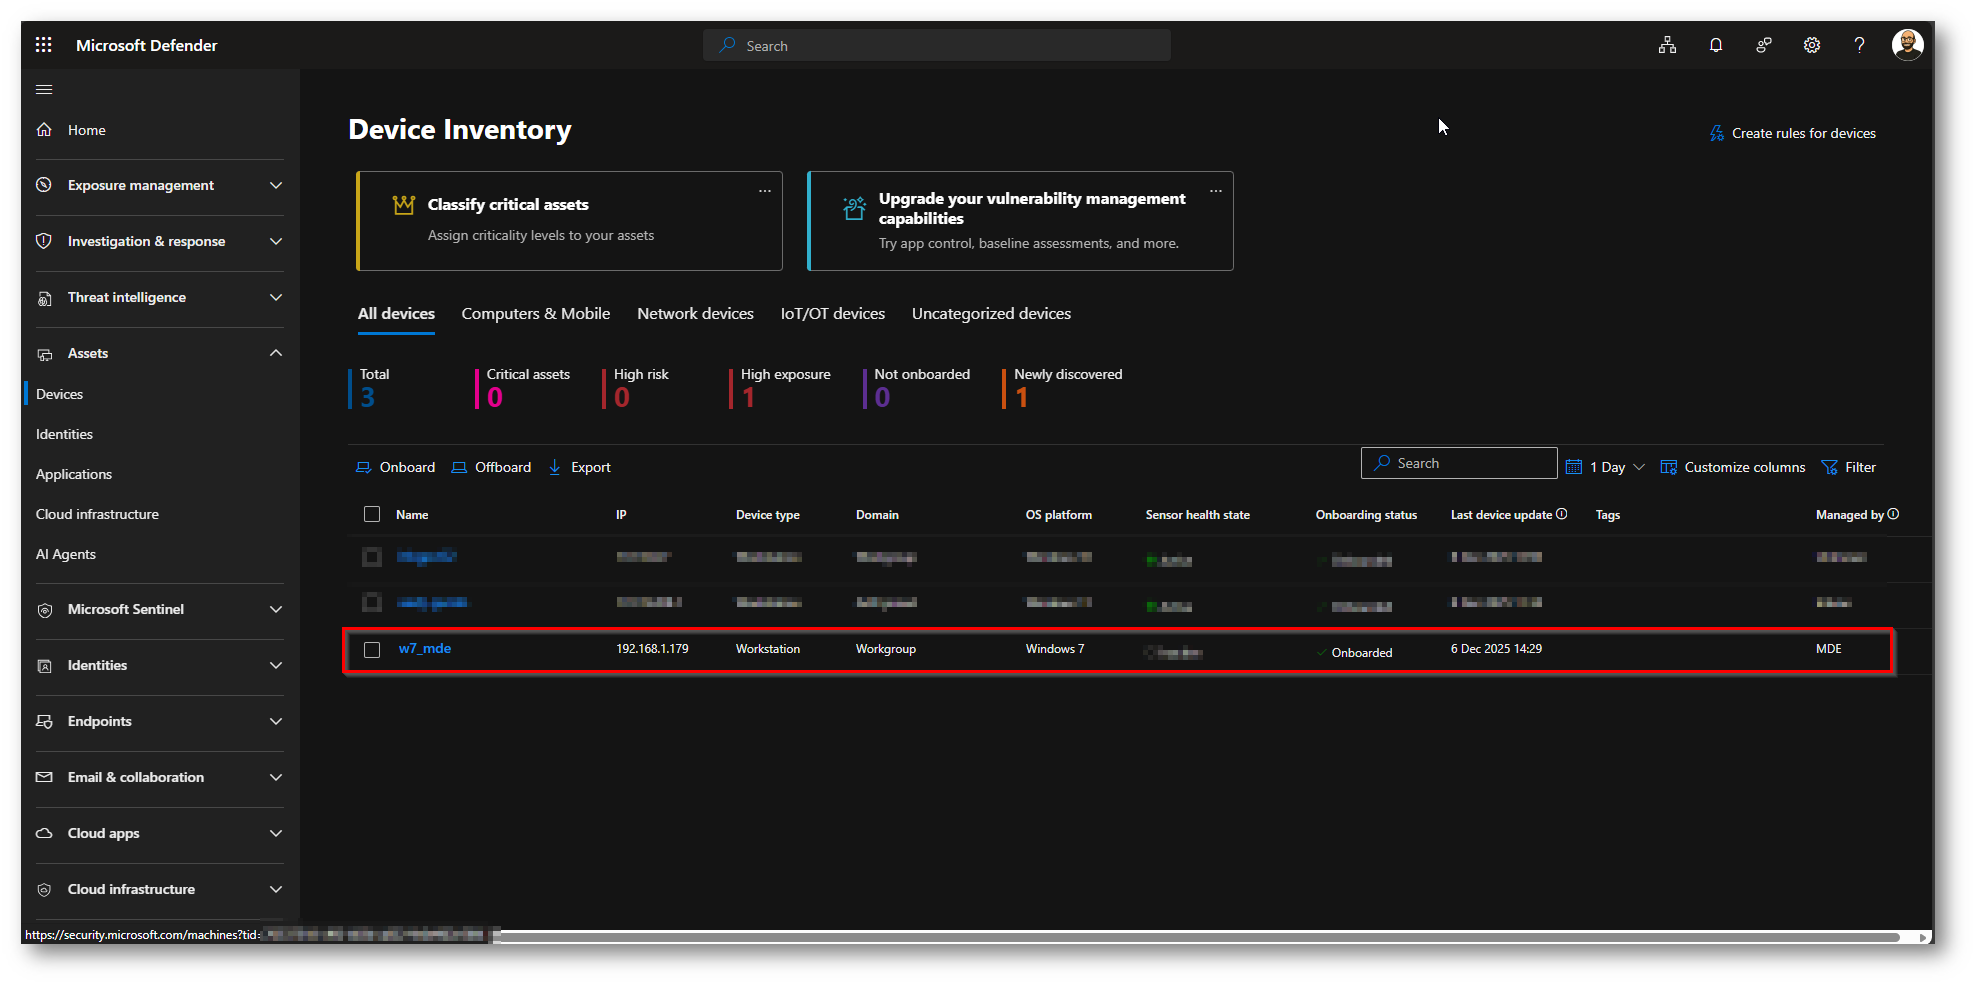The image size is (1977, 986).
Task: Collapse the navigation hamburger menu
Action: [44, 90]
